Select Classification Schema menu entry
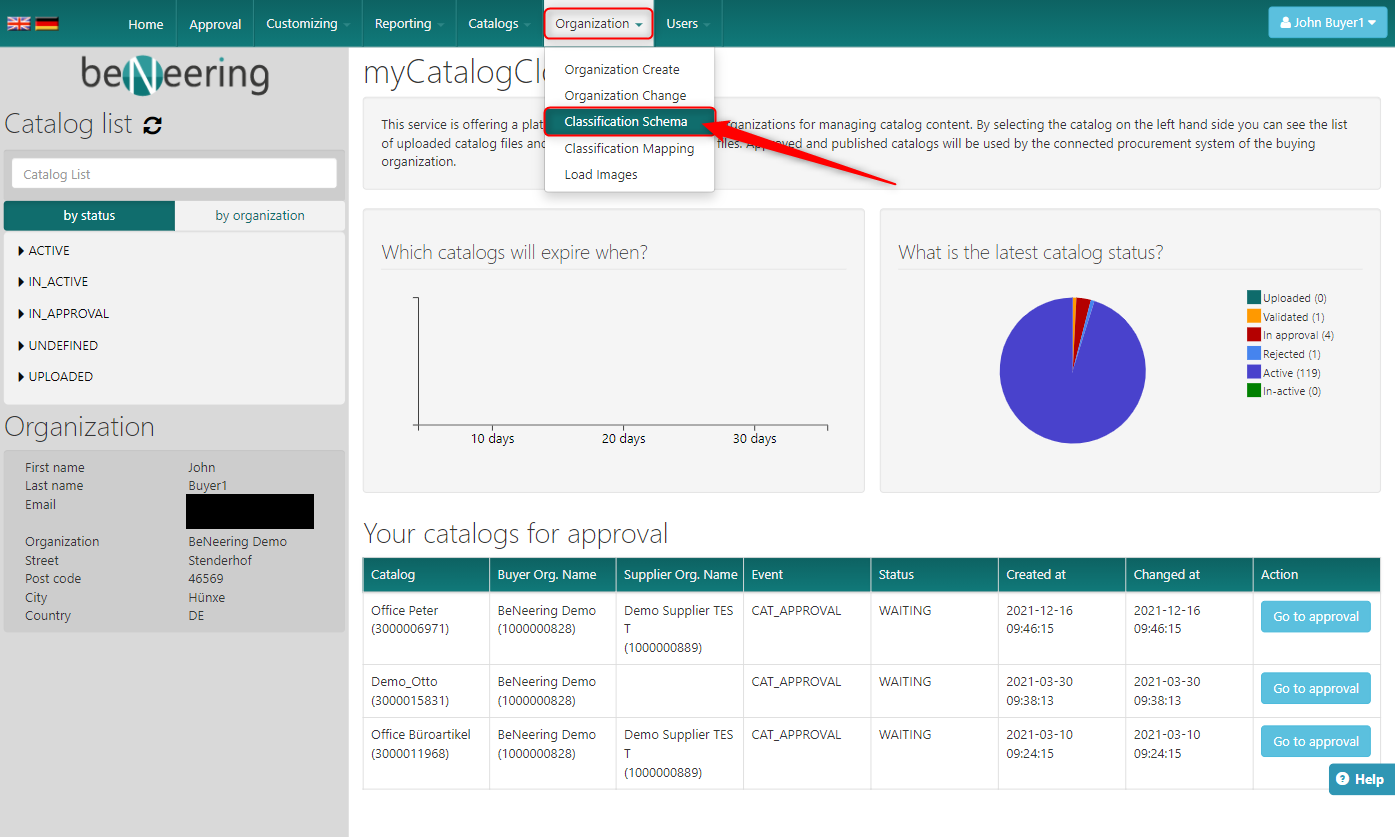The height and width of the screenshot is (837, 1395). click(626, 122)
